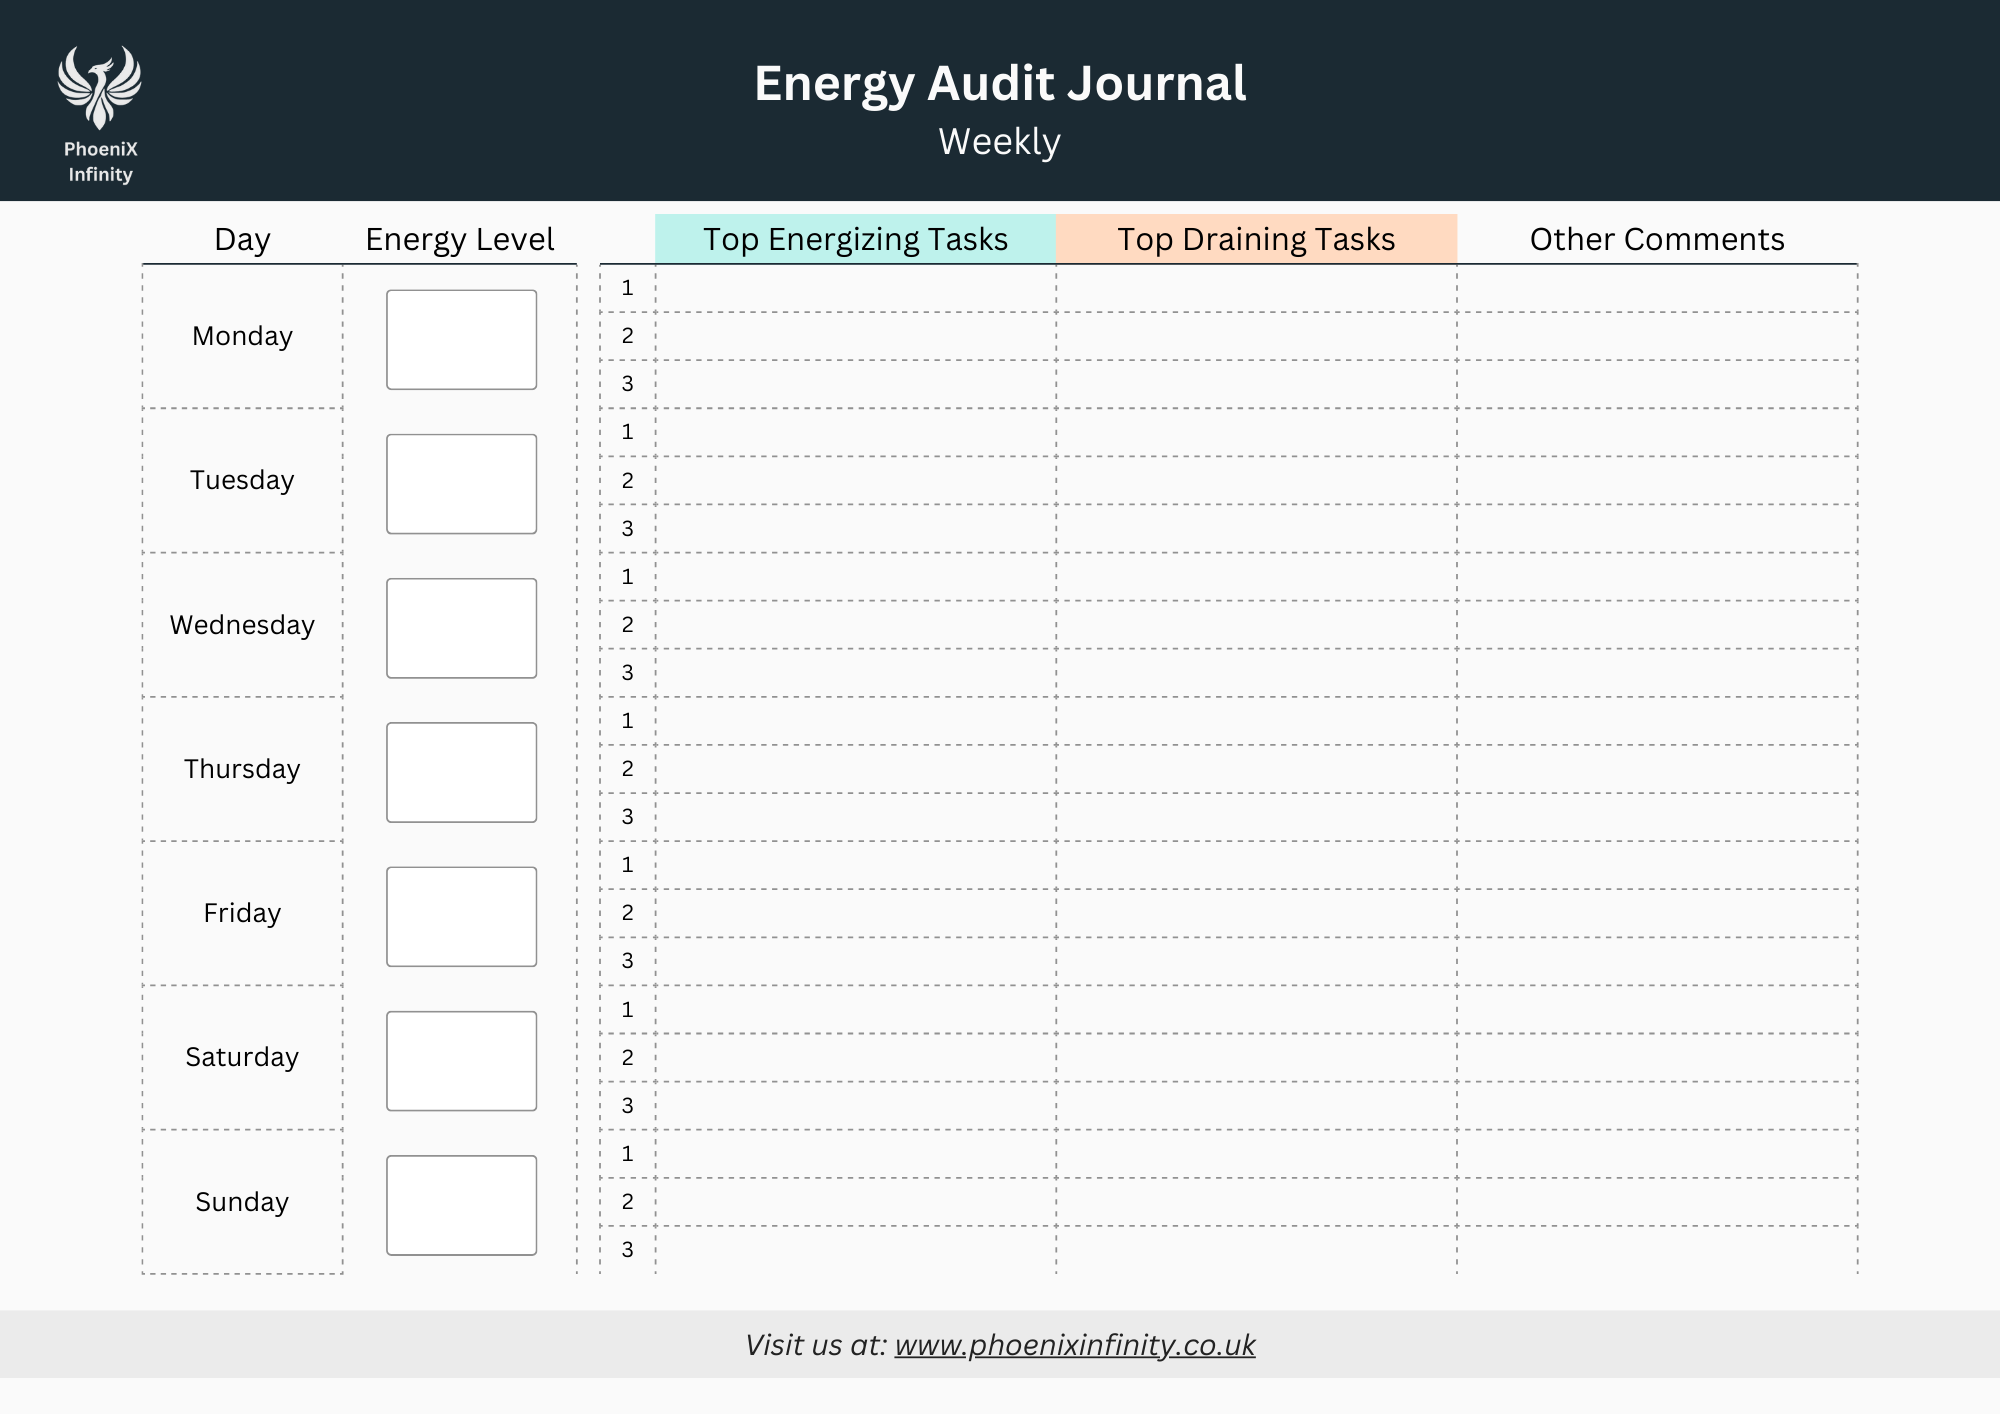Click the Phoenix Infinity phoenix logo
Viewport: 2000px width, 1414px height.
point(99,88)
